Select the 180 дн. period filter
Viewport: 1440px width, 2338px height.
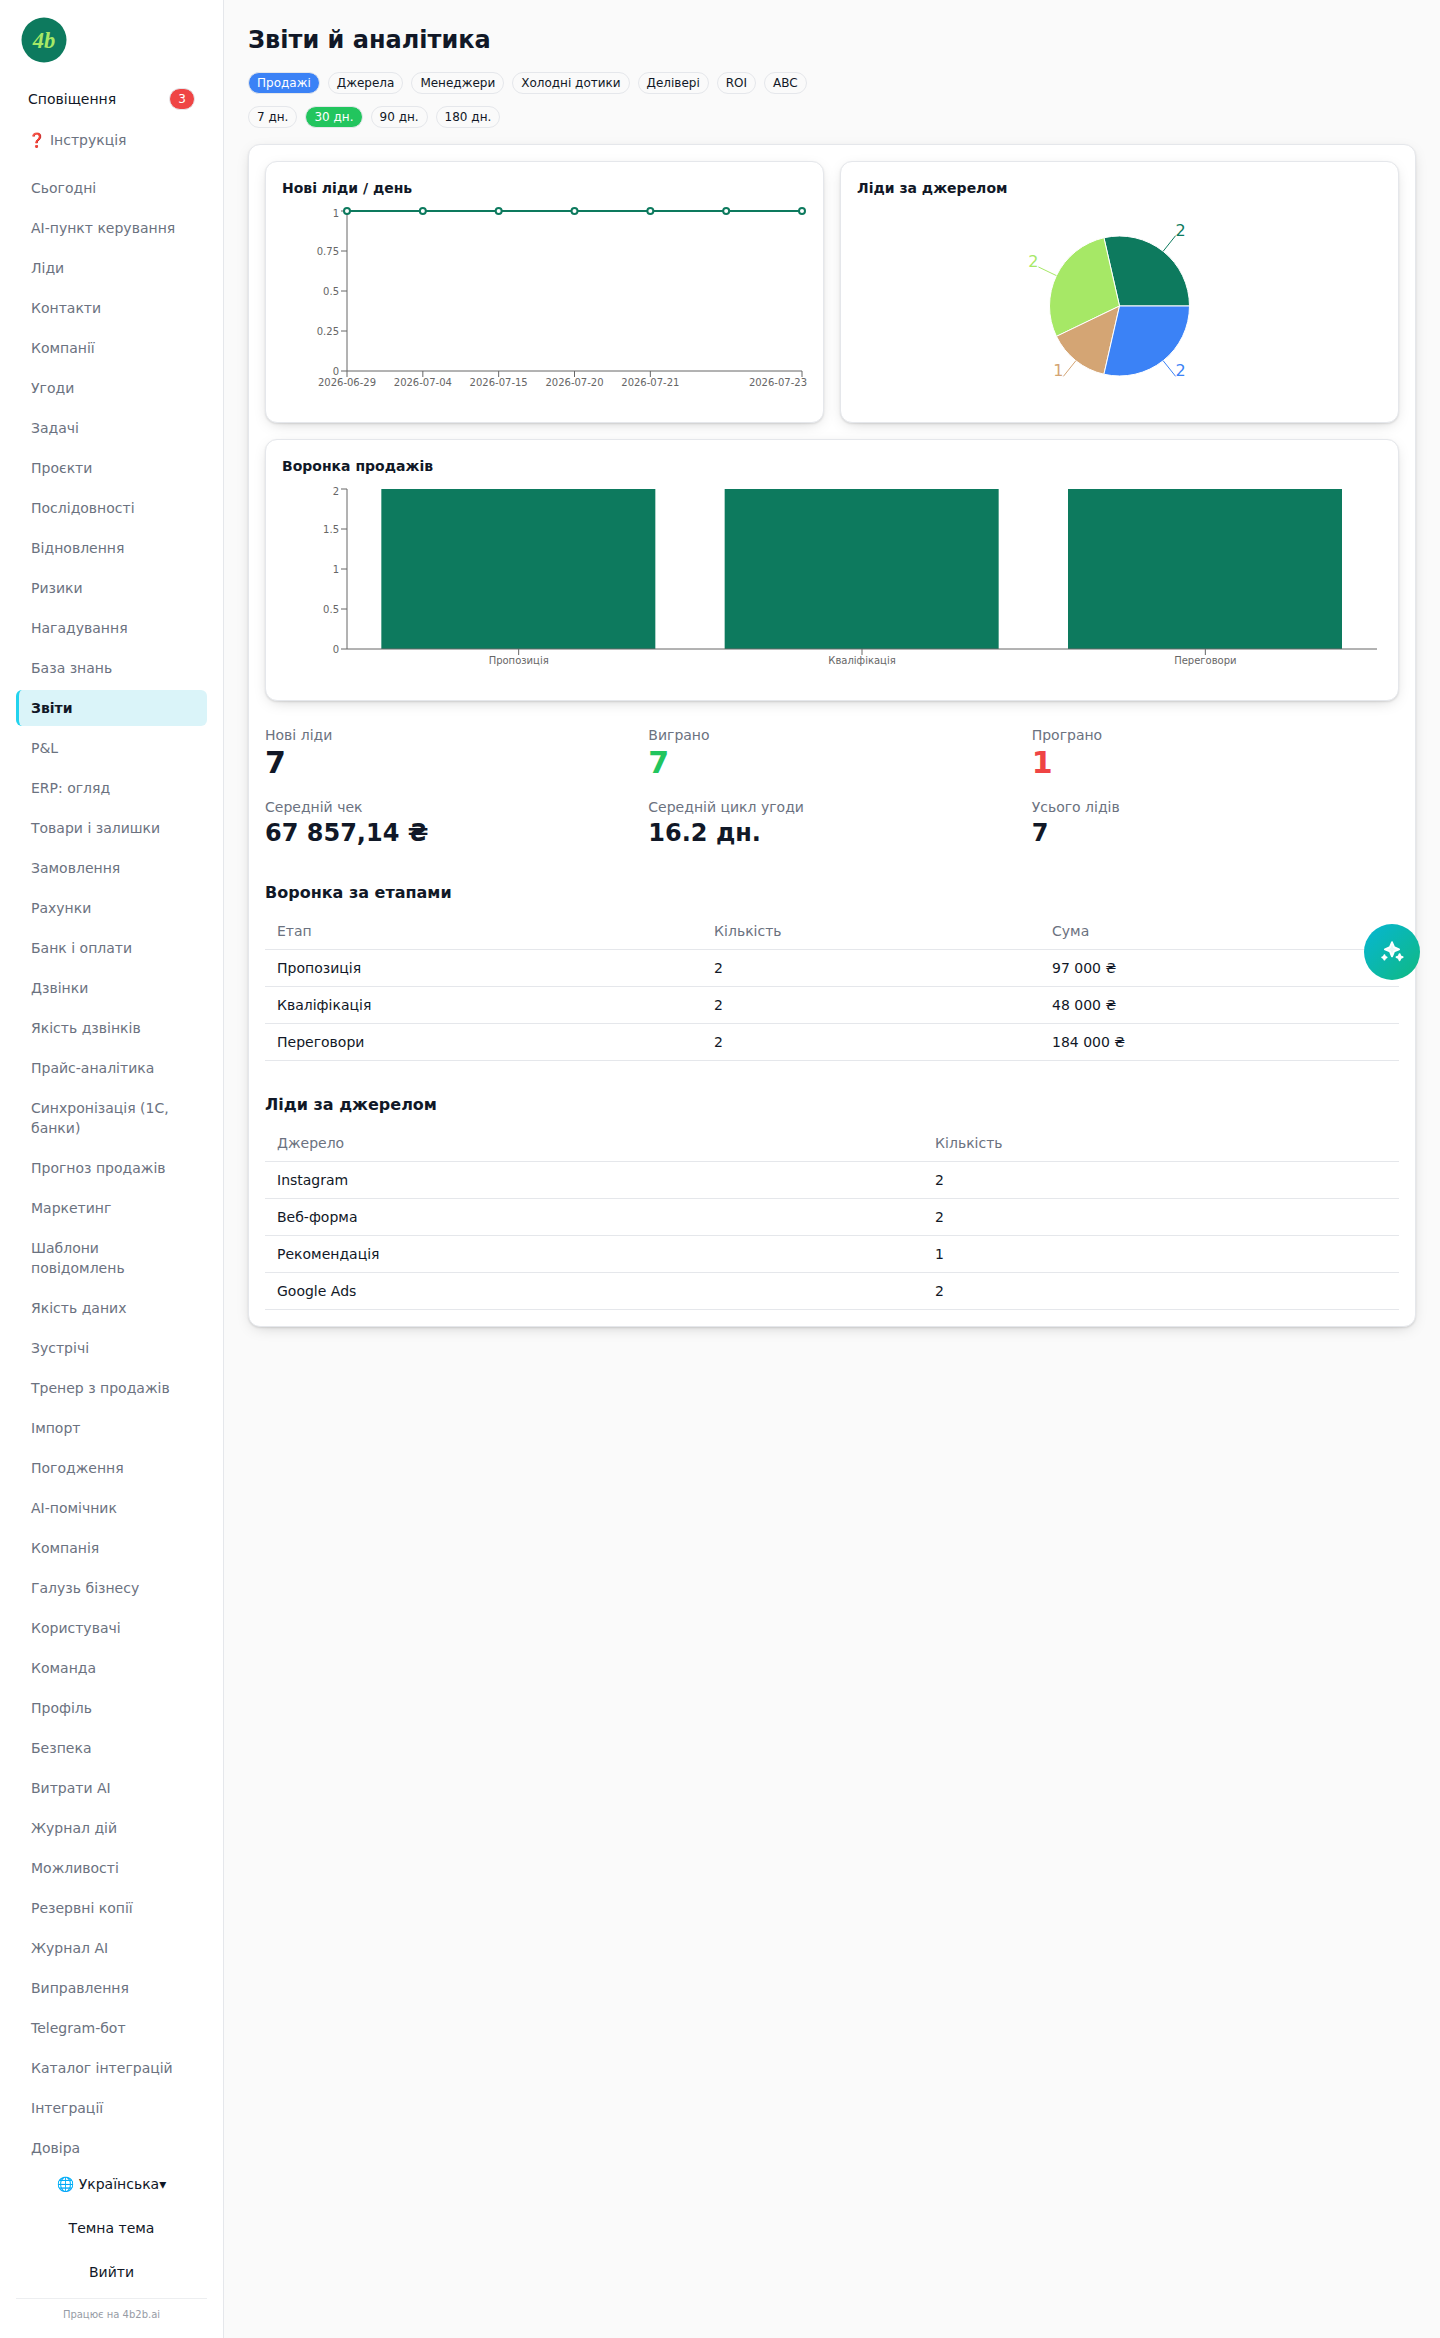(x=468, y=117)
